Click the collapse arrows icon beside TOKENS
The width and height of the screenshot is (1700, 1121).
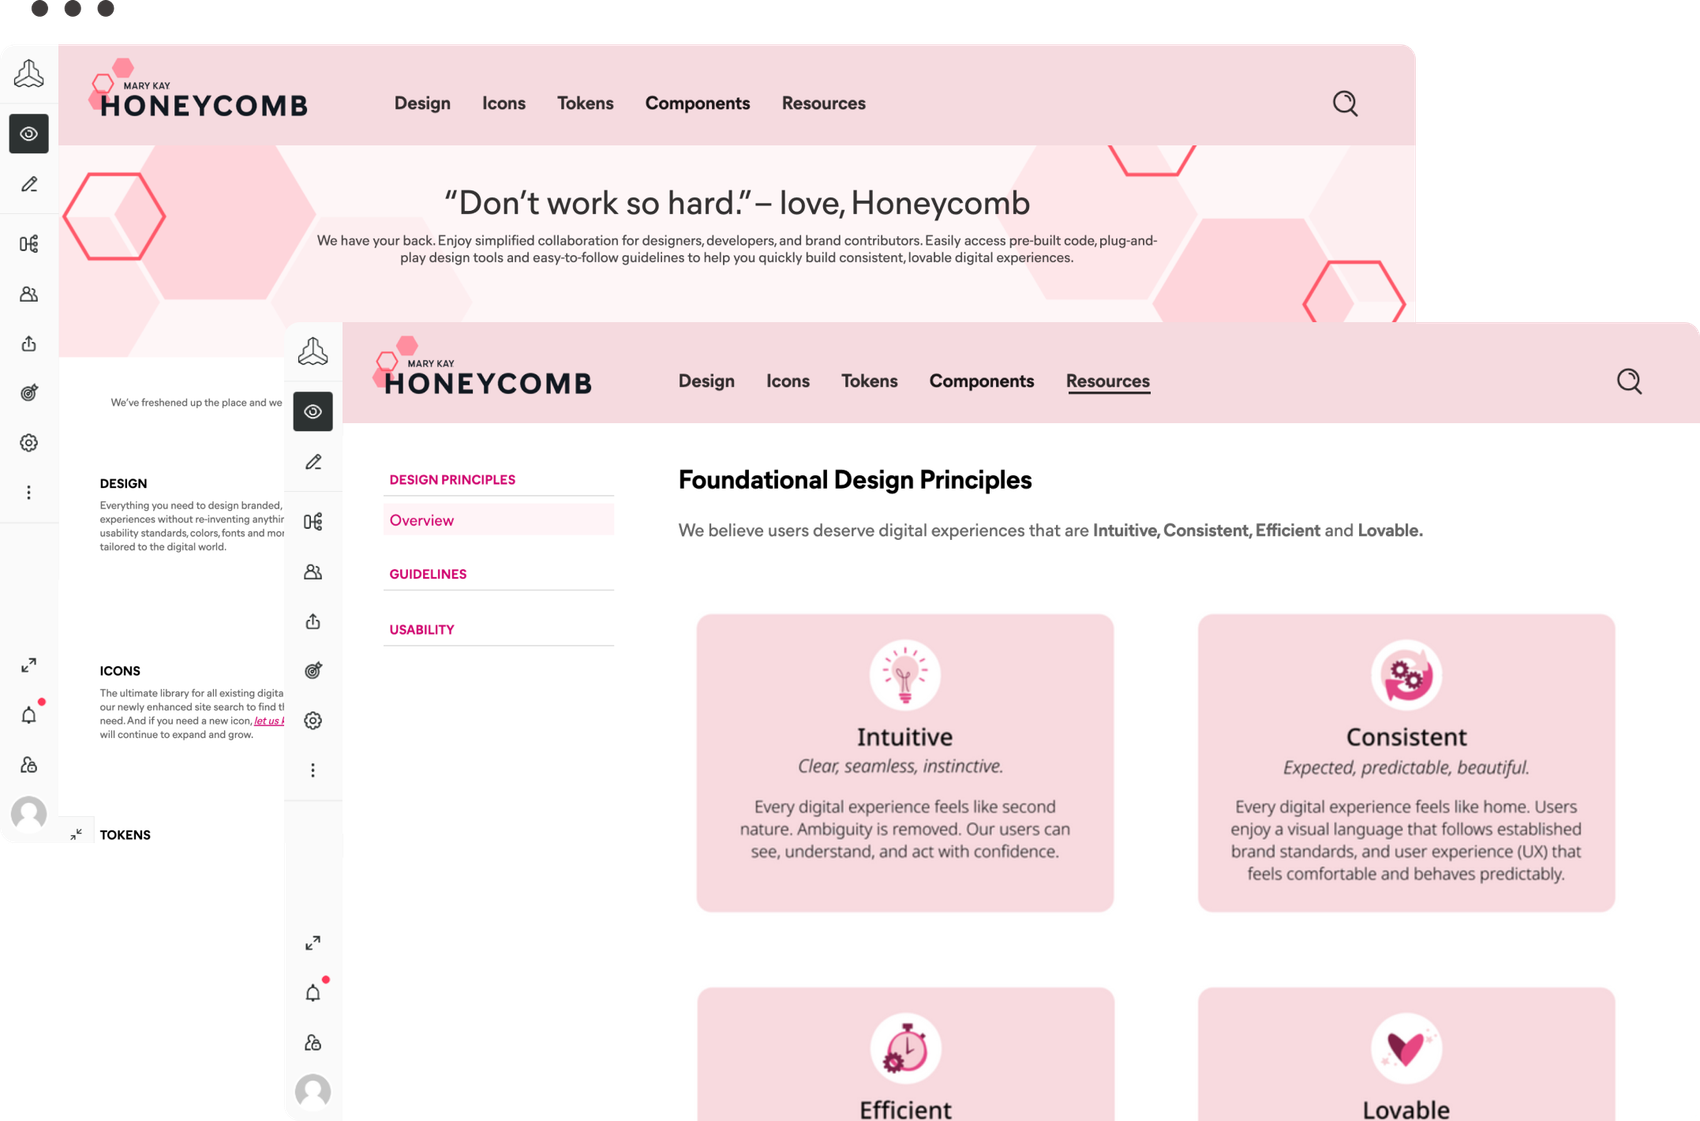tap(76, 834)
